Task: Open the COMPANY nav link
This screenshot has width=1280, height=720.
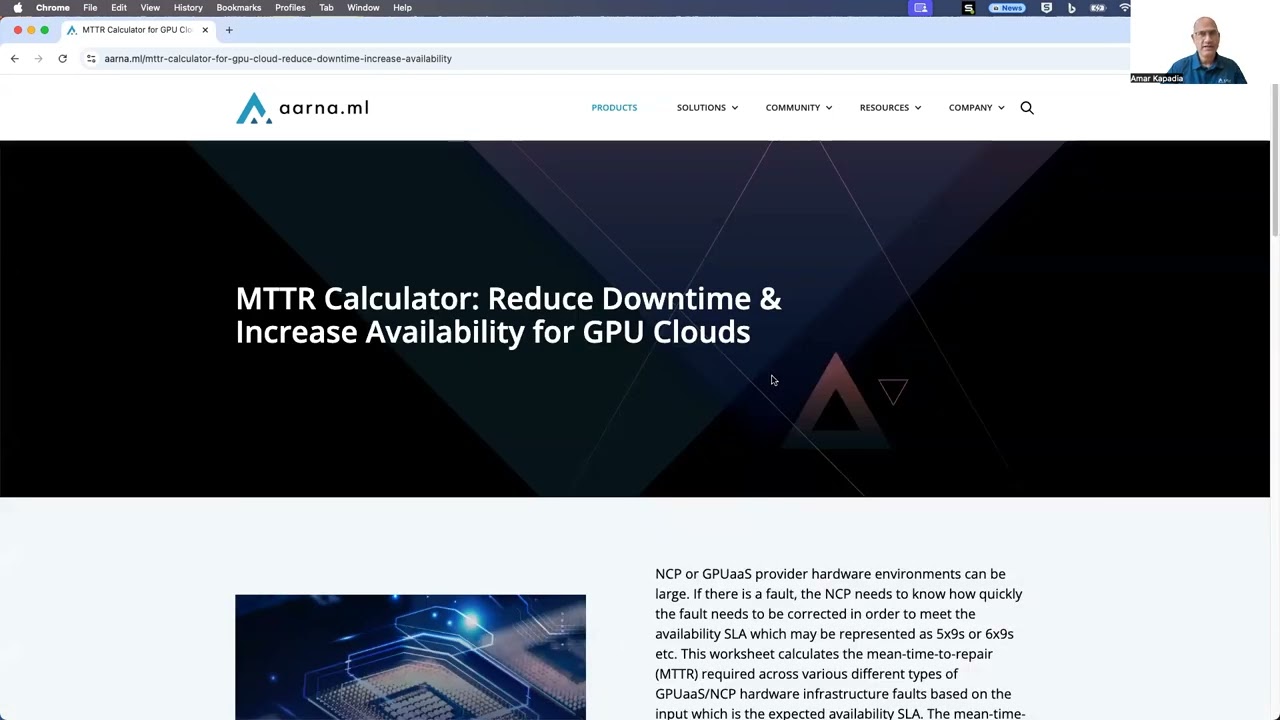Action: pos(970,107)
